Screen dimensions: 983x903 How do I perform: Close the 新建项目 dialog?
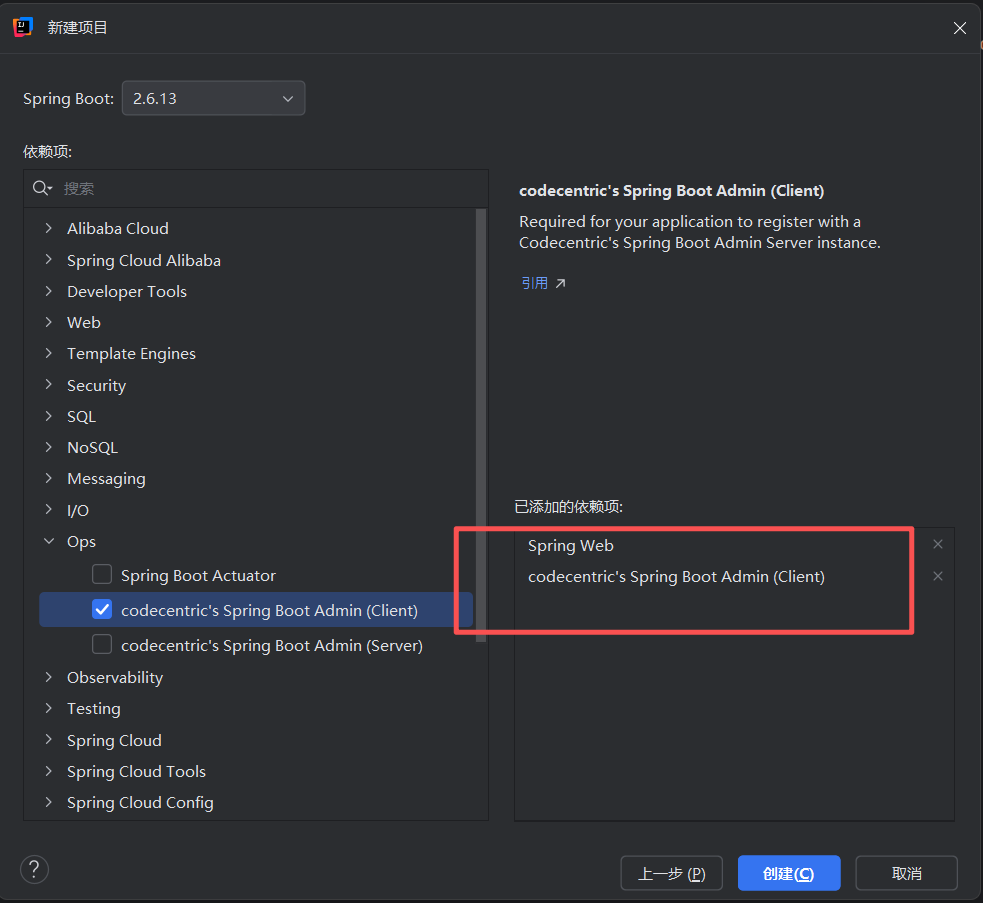coord(960,28)
